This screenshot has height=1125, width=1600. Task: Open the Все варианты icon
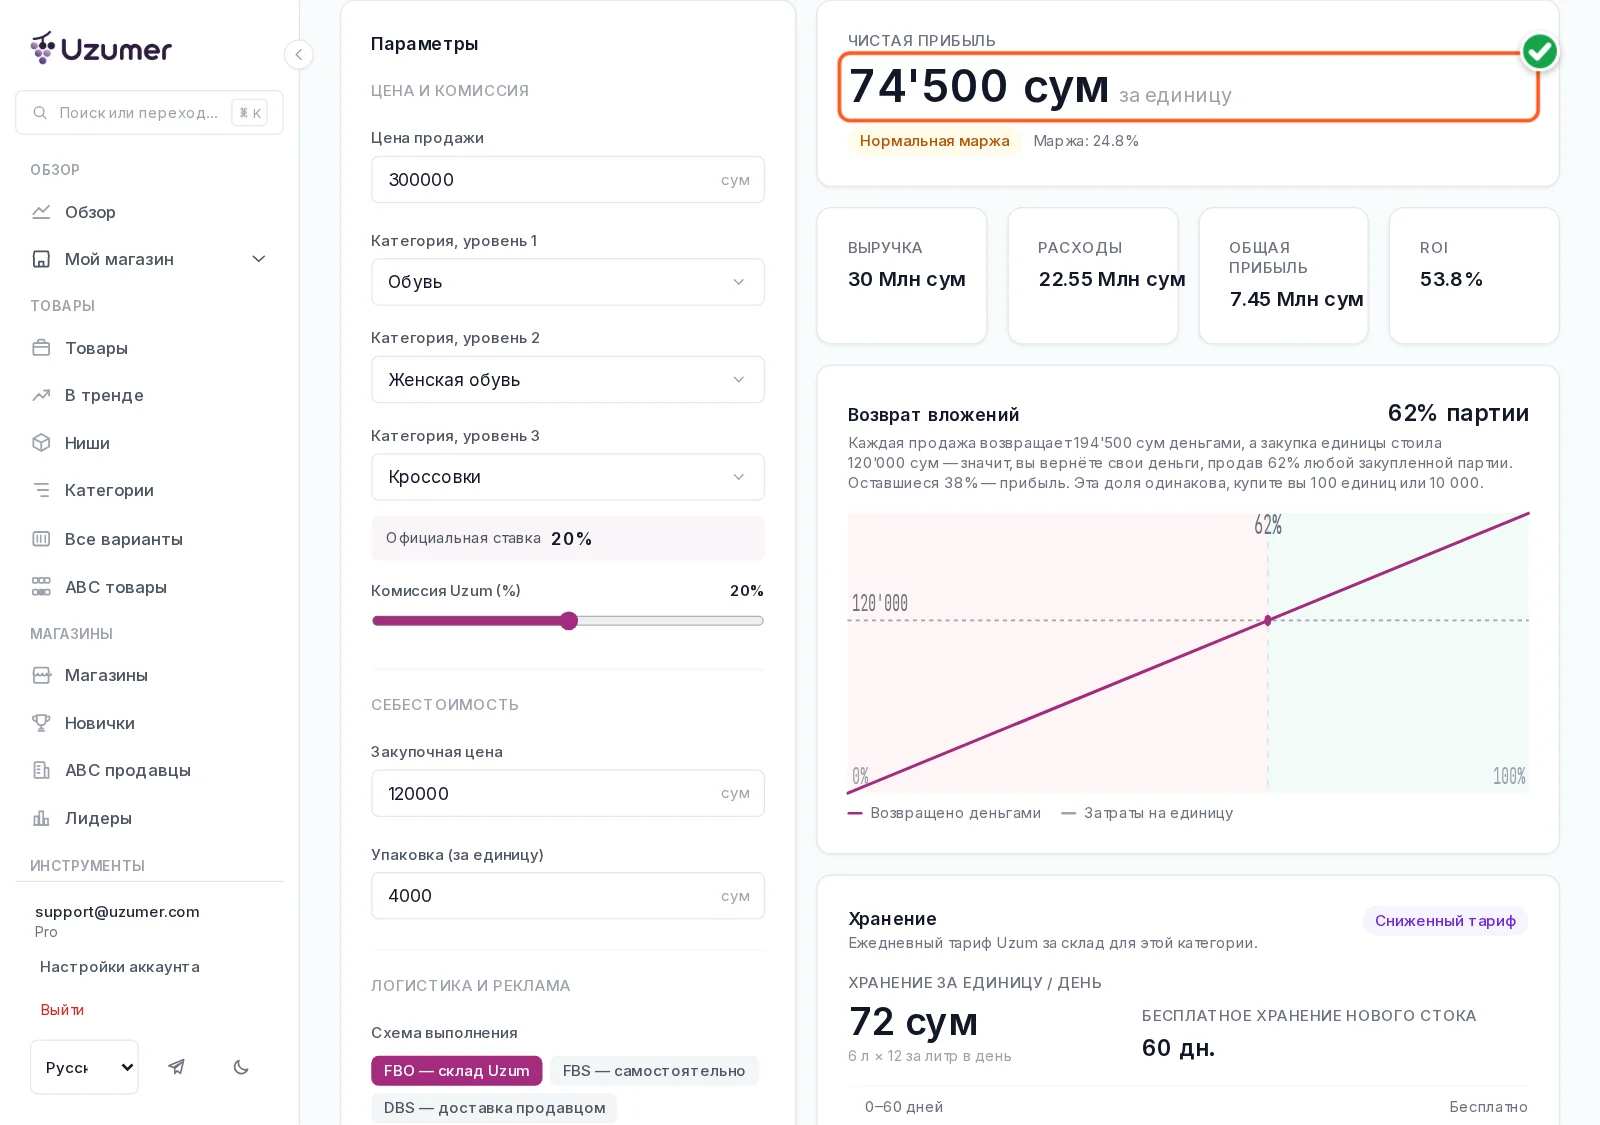[41, 539]
